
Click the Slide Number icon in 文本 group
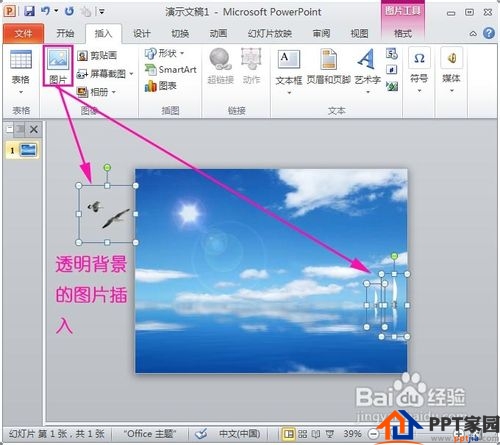tap(392, 70)
